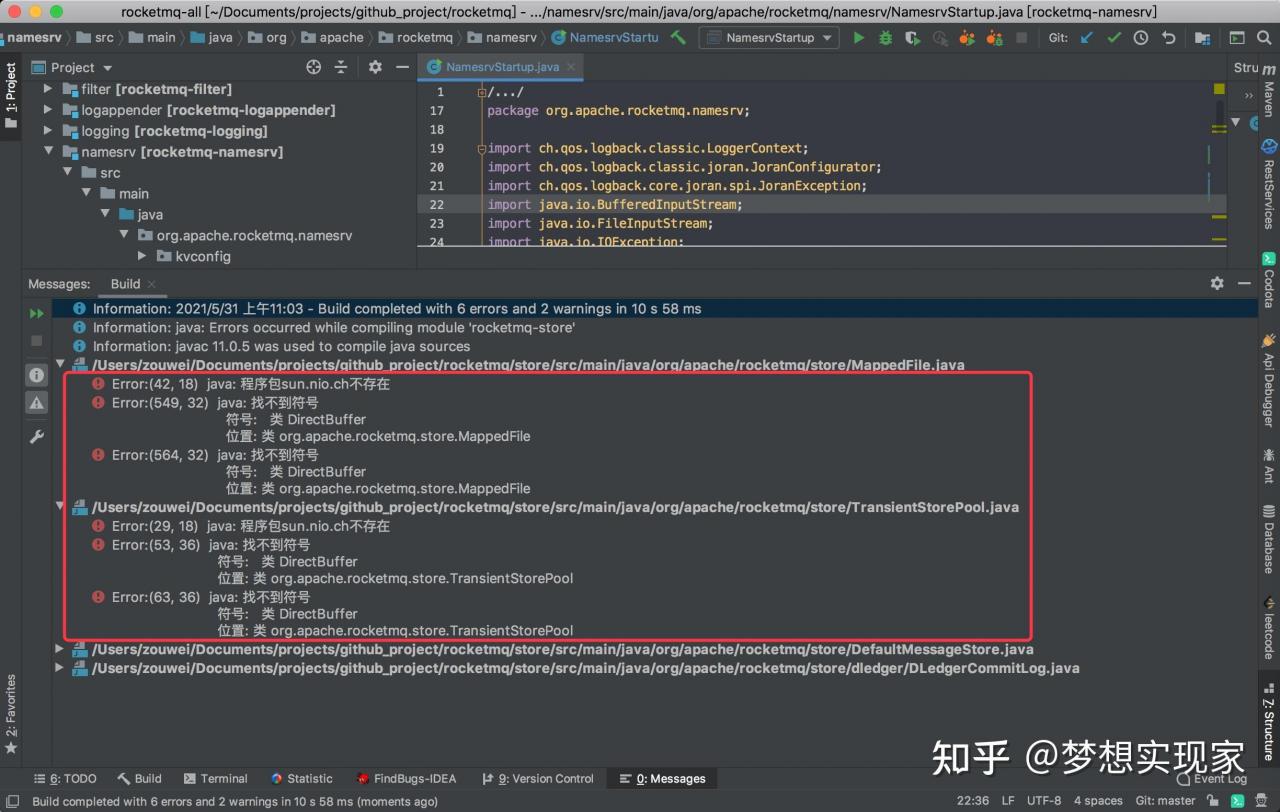This screenshot has width=1280, height=812.
Task: Click the Git: master branch status widget
Action: click(1166, 800)
